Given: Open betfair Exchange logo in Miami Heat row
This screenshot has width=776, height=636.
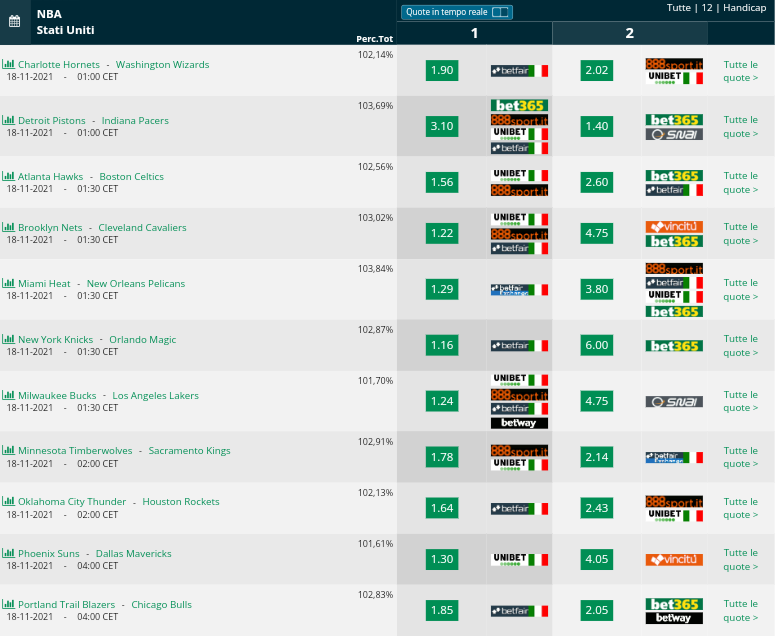Looking at the screenshot, I should (519, 290).
